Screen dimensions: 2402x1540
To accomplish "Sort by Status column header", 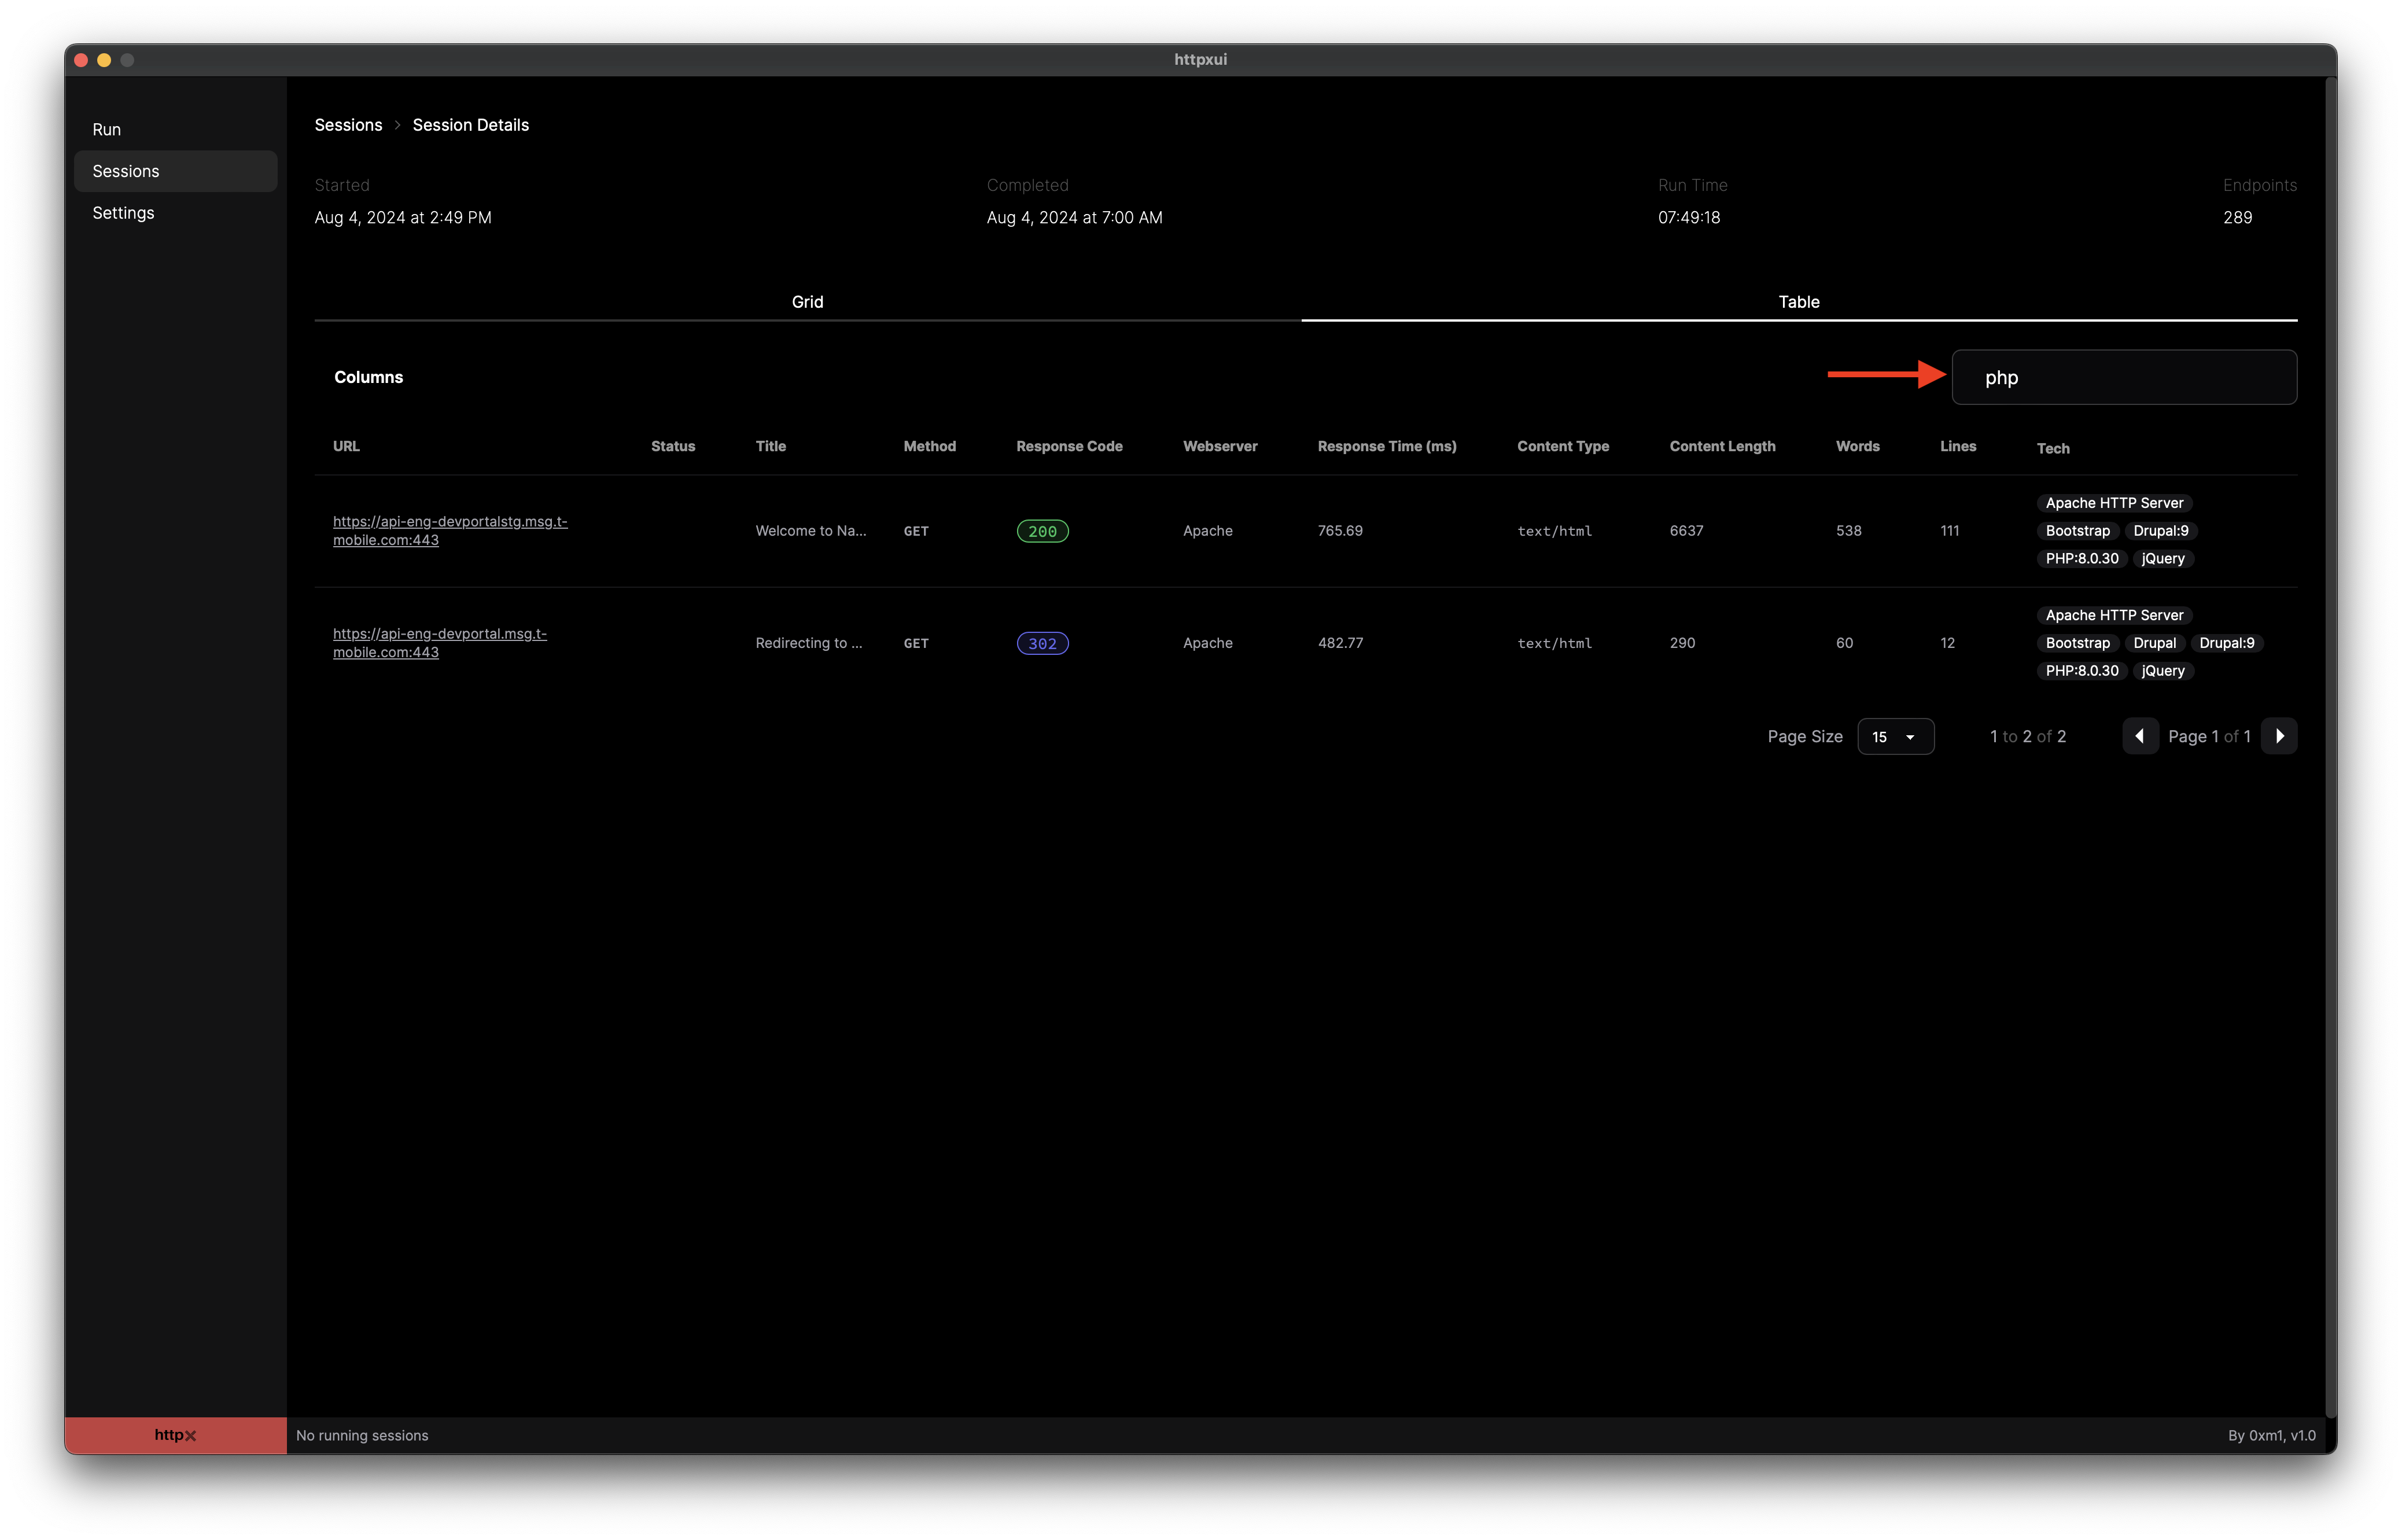I will 673,446.
